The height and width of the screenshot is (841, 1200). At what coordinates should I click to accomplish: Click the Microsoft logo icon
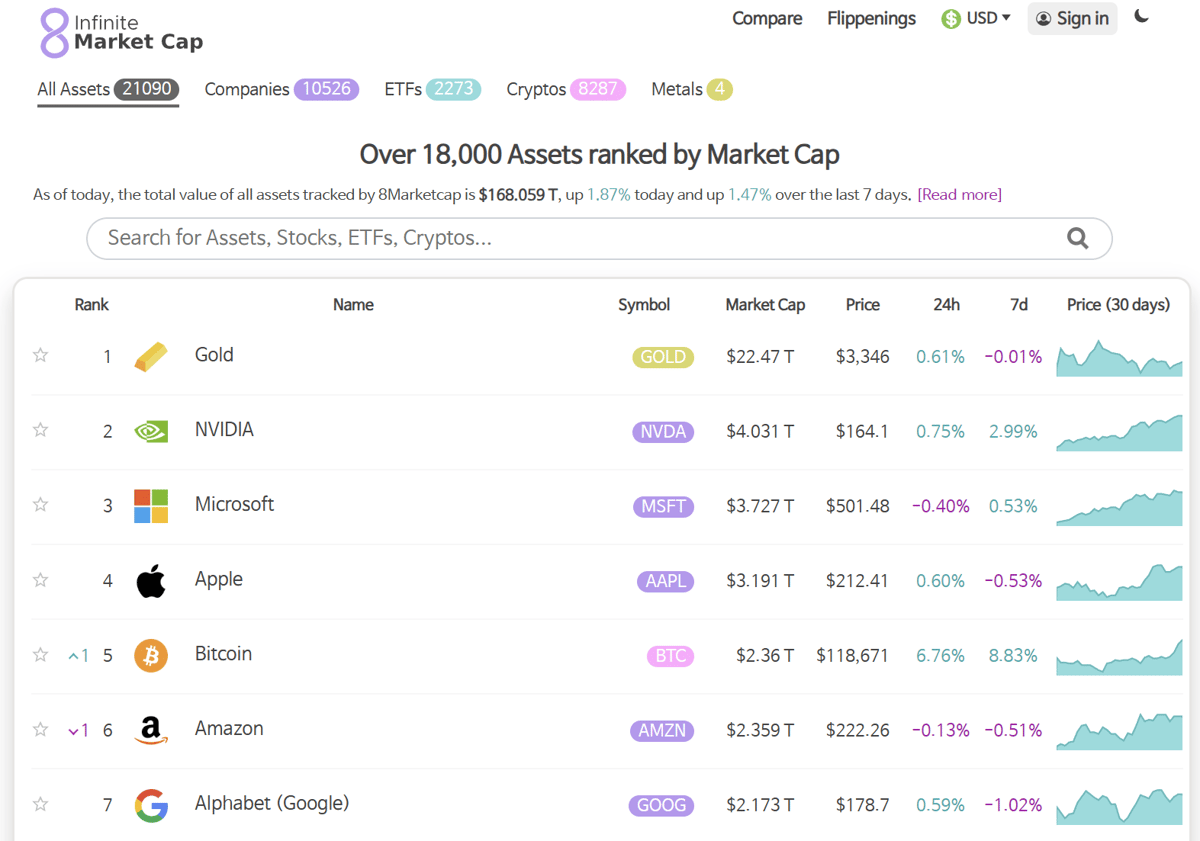point(151,506)
